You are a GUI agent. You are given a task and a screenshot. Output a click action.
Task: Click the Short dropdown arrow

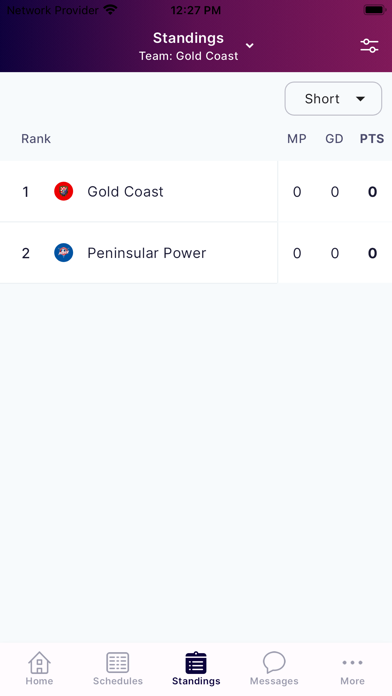[x=360, y=99]
